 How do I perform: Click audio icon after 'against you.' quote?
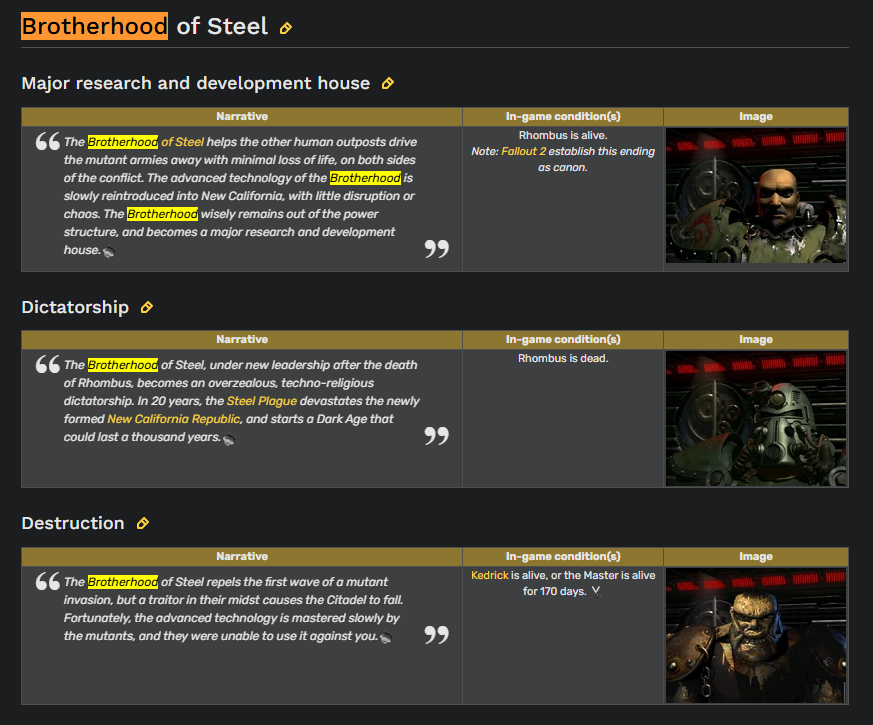coord(386,638)
